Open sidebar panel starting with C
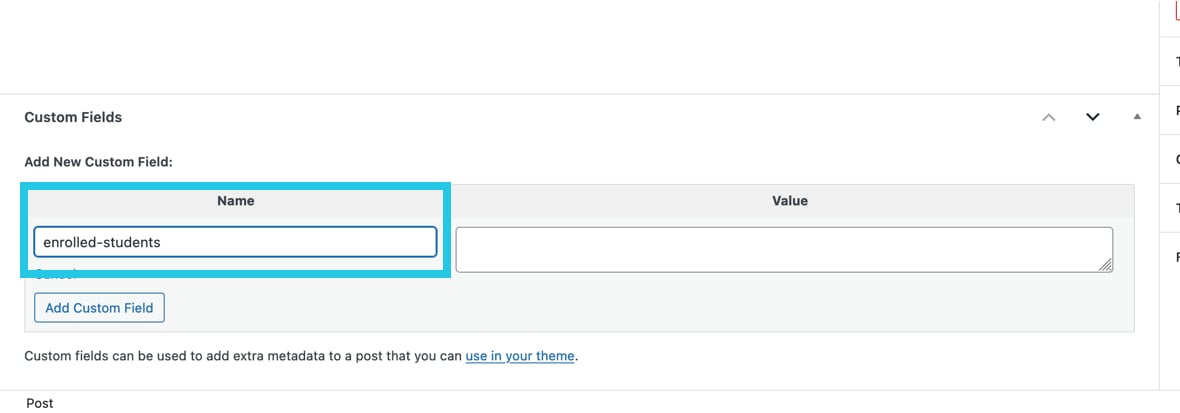 [x=1177, y=159]
